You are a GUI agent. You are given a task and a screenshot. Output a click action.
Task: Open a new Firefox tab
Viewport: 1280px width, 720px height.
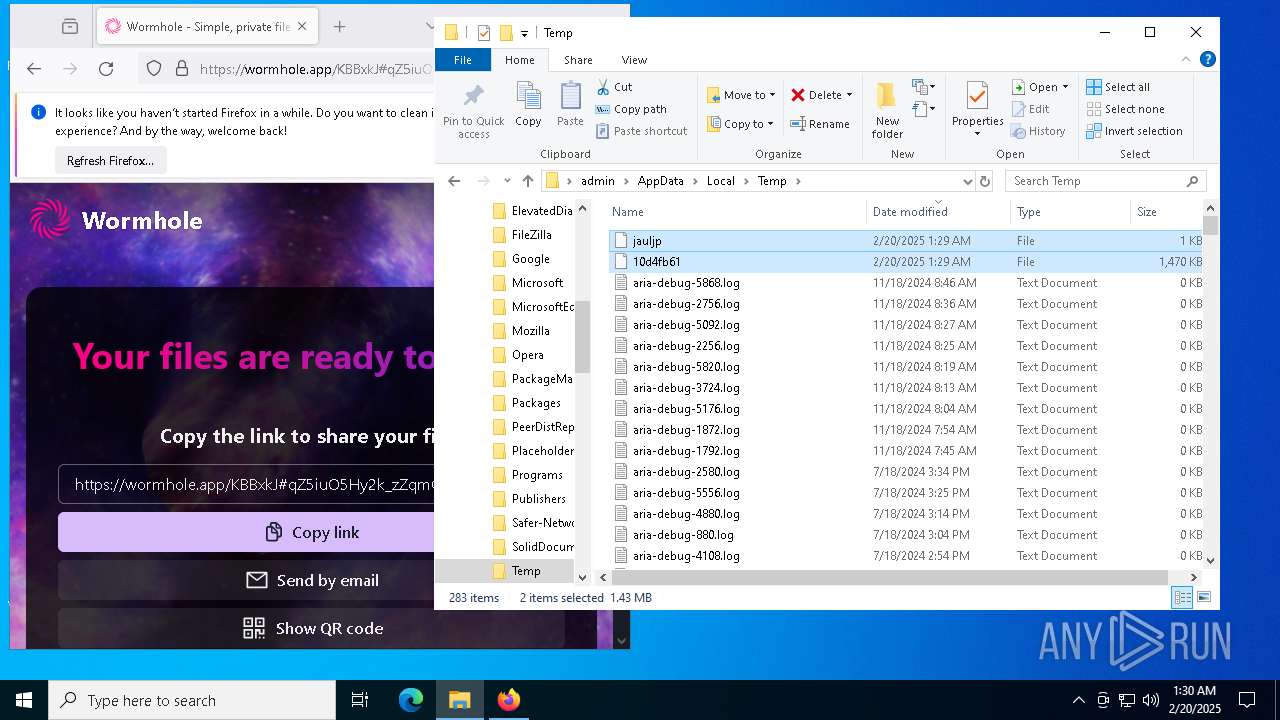(x=340, y=27)
